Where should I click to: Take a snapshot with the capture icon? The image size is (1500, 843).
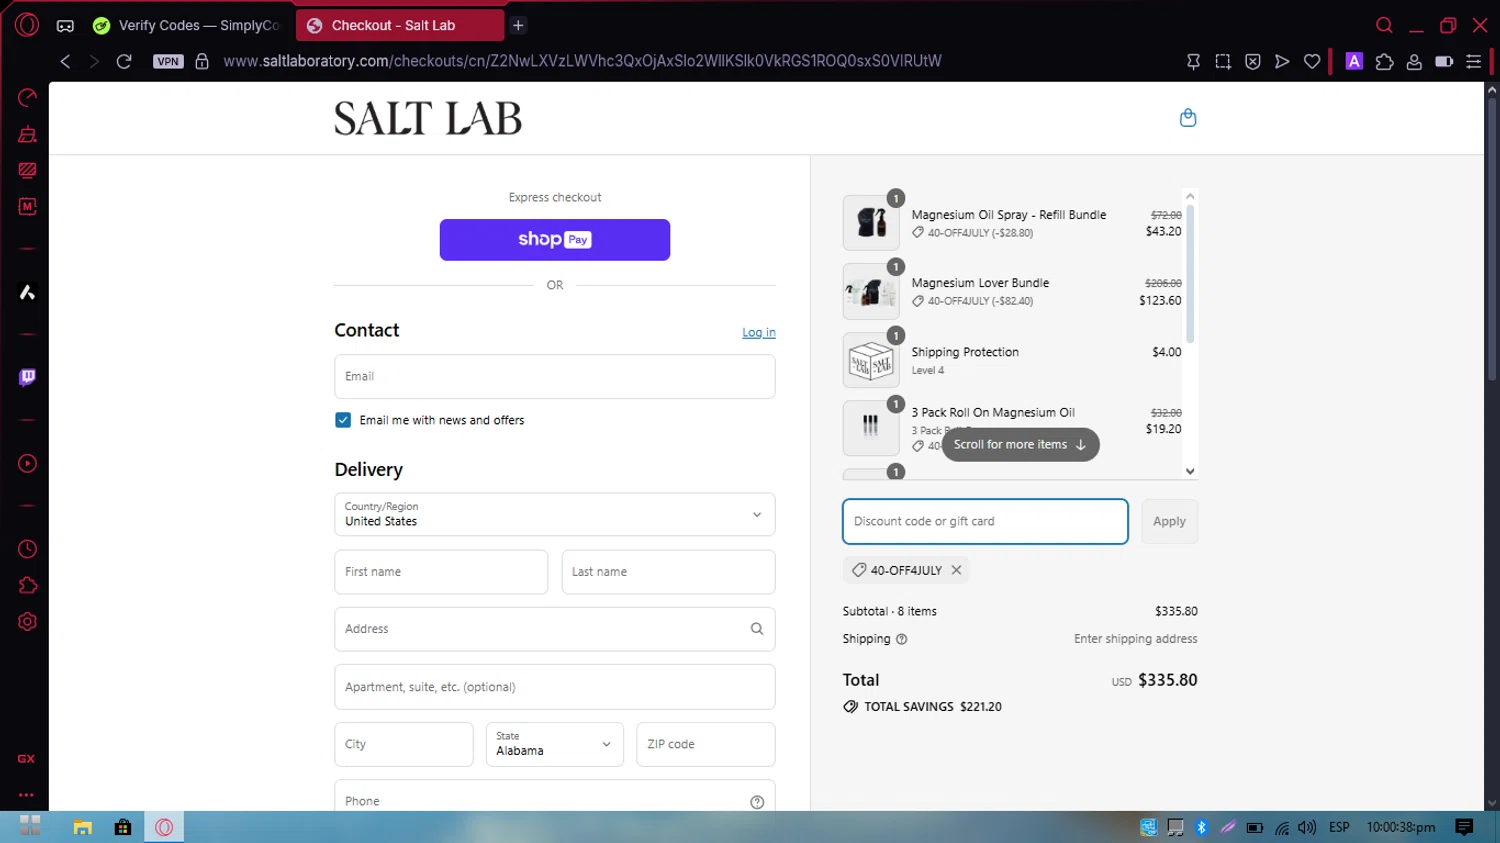(1223, 61)
